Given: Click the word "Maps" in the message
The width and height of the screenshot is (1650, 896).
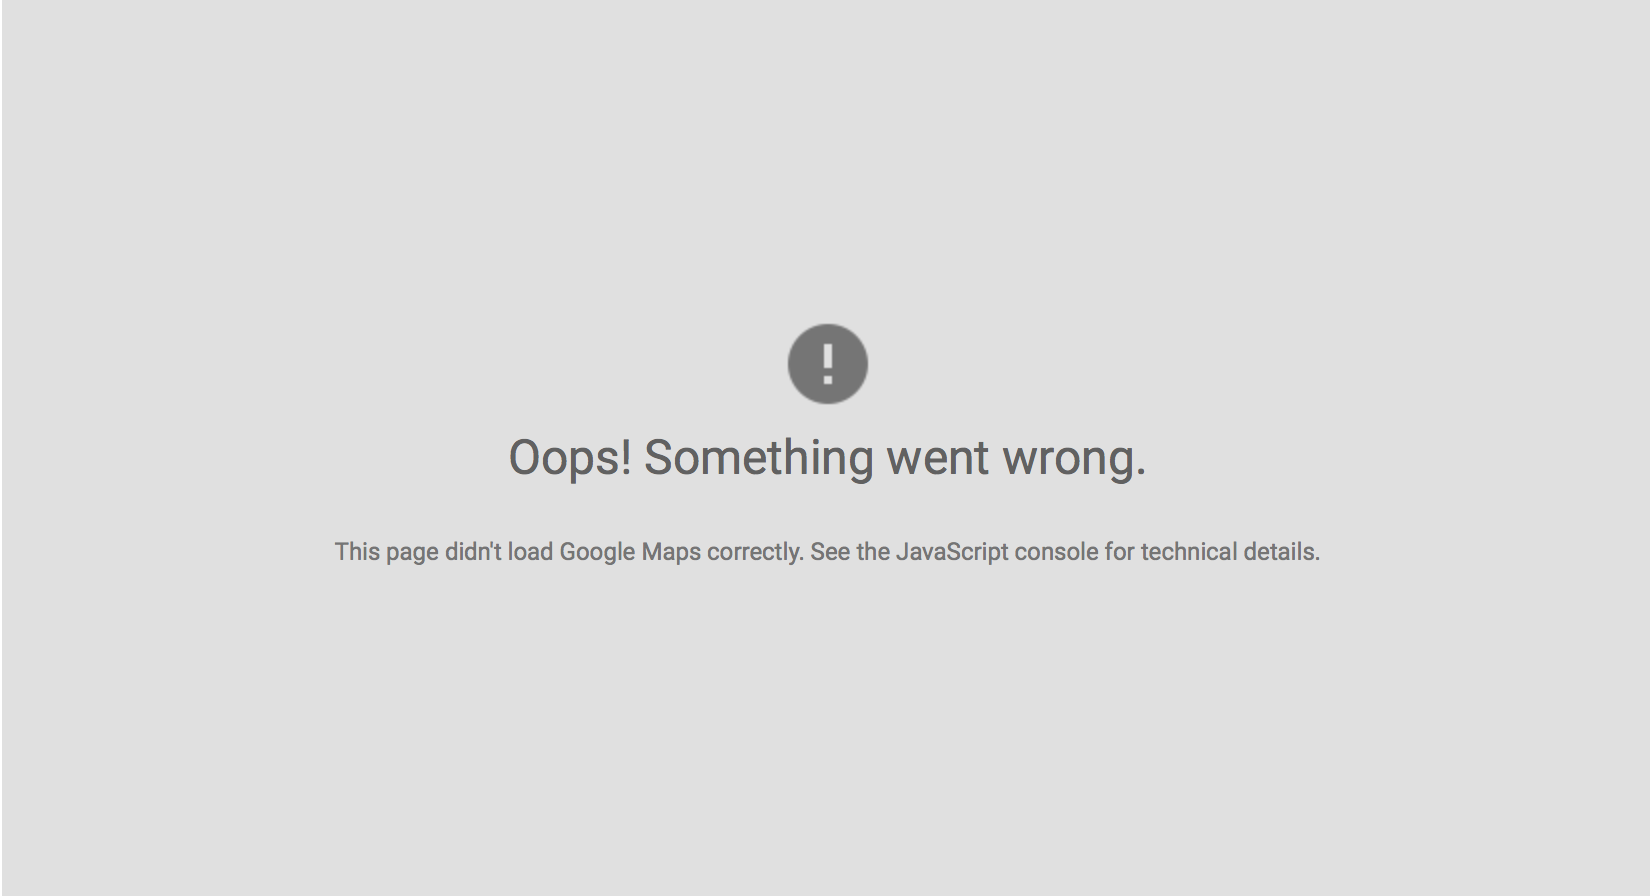Looking at the screenshot, I should (x=671, y=553).
